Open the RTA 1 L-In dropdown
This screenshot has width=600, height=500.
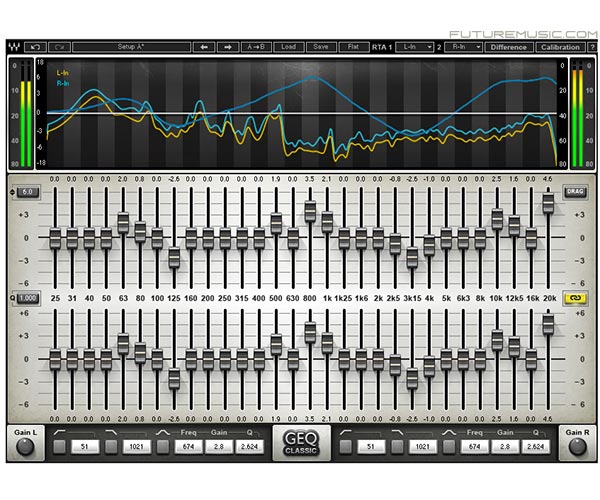[x=415, y=47]
